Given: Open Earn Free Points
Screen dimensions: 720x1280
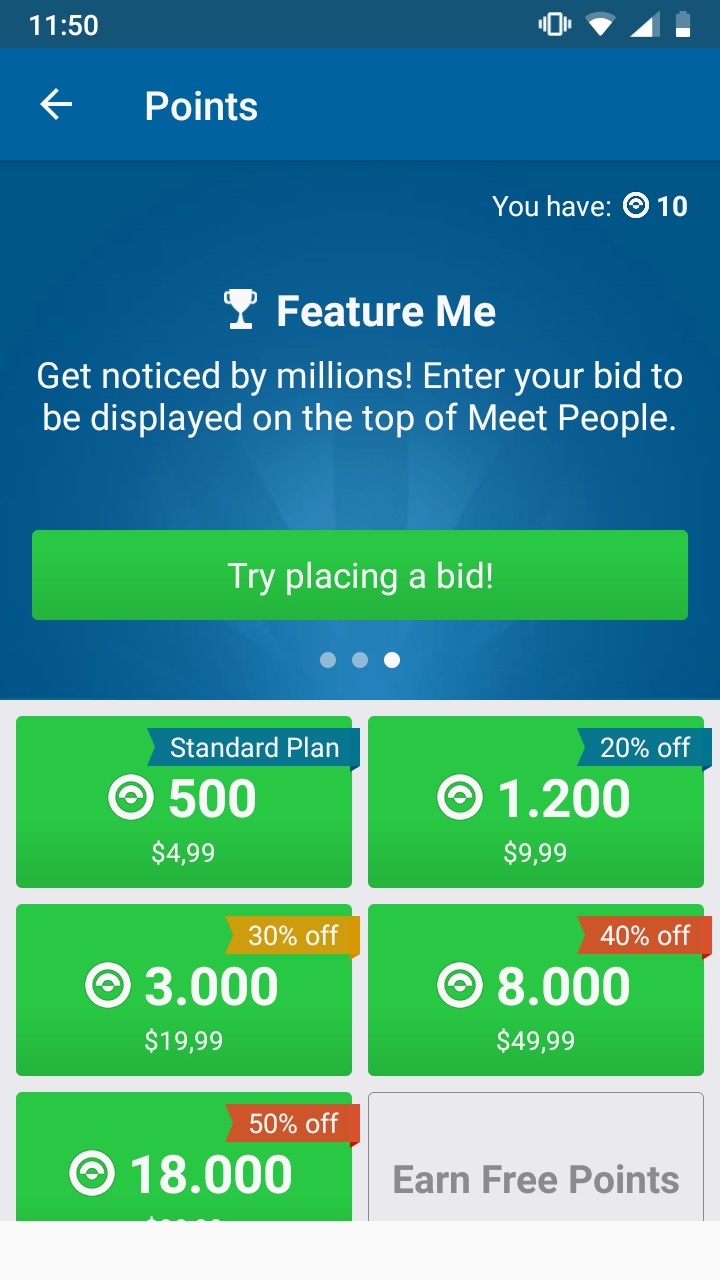Looking at the screenshot, I should [x=536, y=1178].
